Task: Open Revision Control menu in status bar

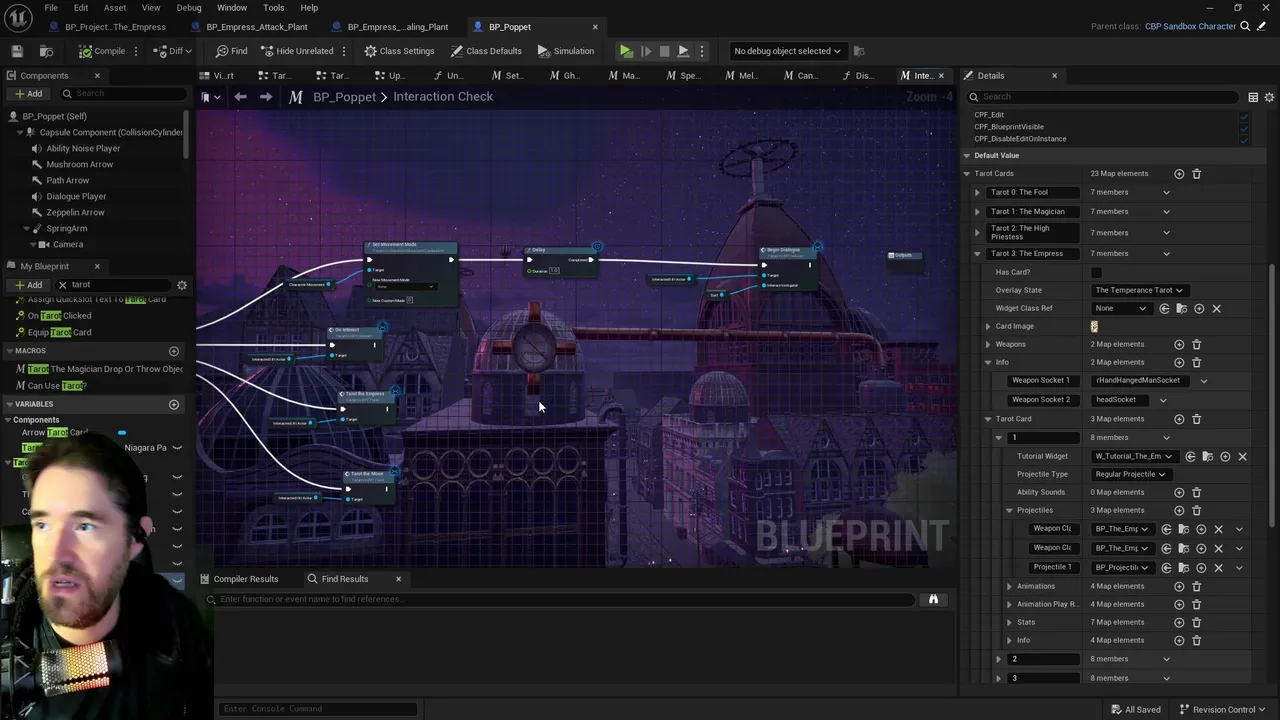Action: pos(1223,709)
